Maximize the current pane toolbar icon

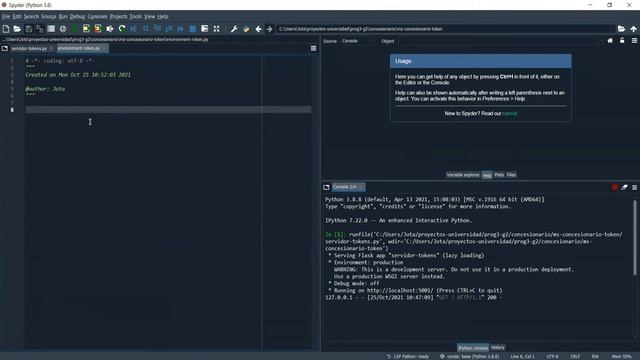[204, 29]
